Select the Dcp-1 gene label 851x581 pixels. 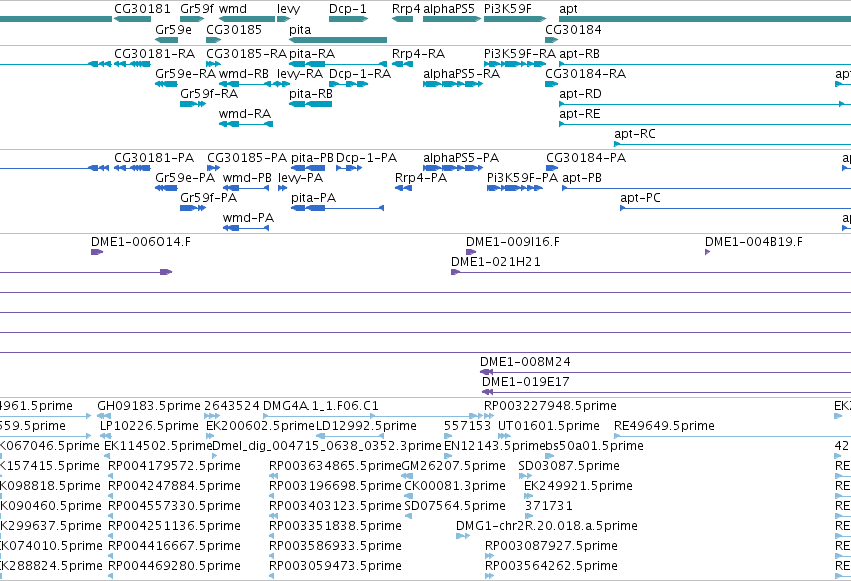347,9
